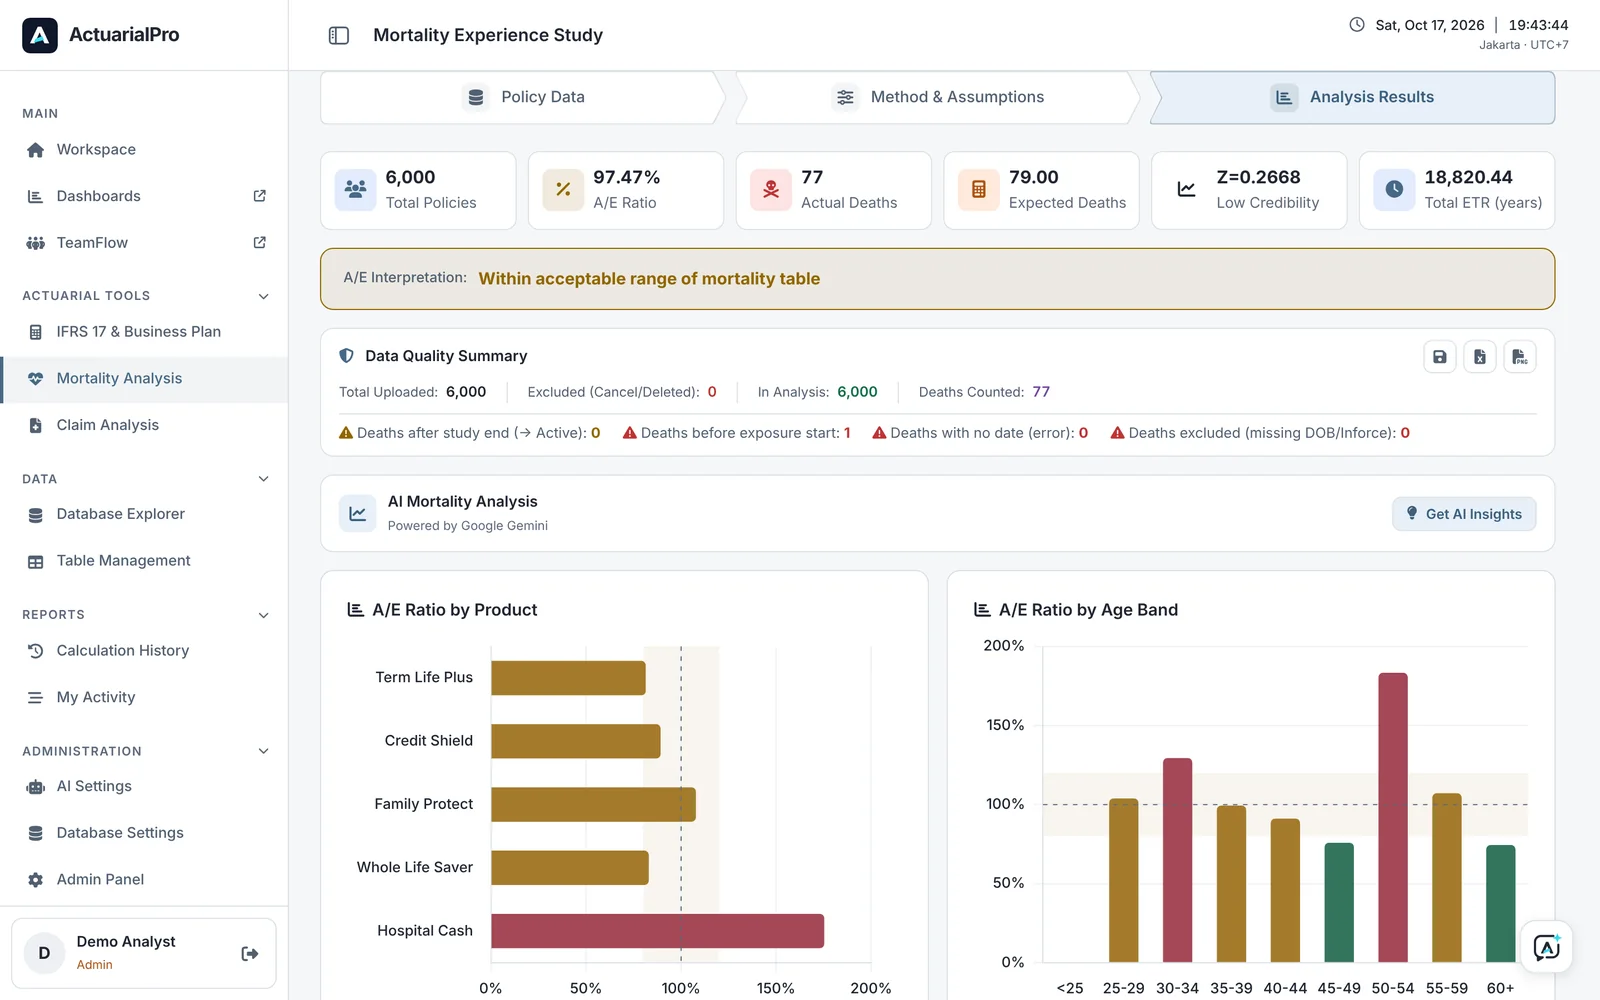Click the AI Mortality Analysis chart icon
This screenshot has height=1000, width=1600.
click(x=357, y=513)
